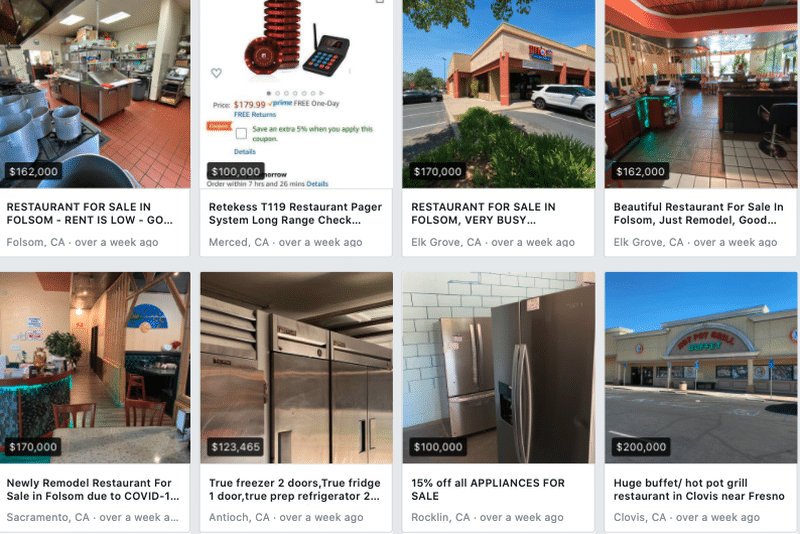
Task: Open the $170,000 Folsom storefront photo
Action: pos(498,94)
